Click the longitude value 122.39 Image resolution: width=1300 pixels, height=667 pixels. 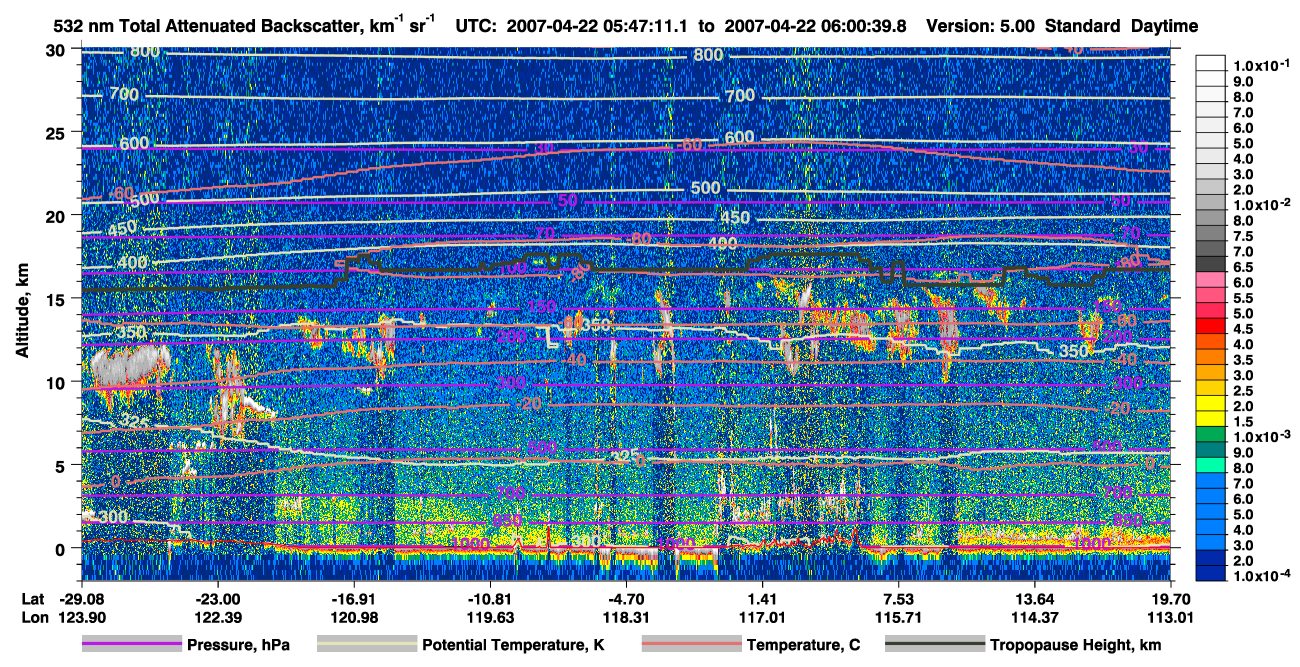[217, 617]
